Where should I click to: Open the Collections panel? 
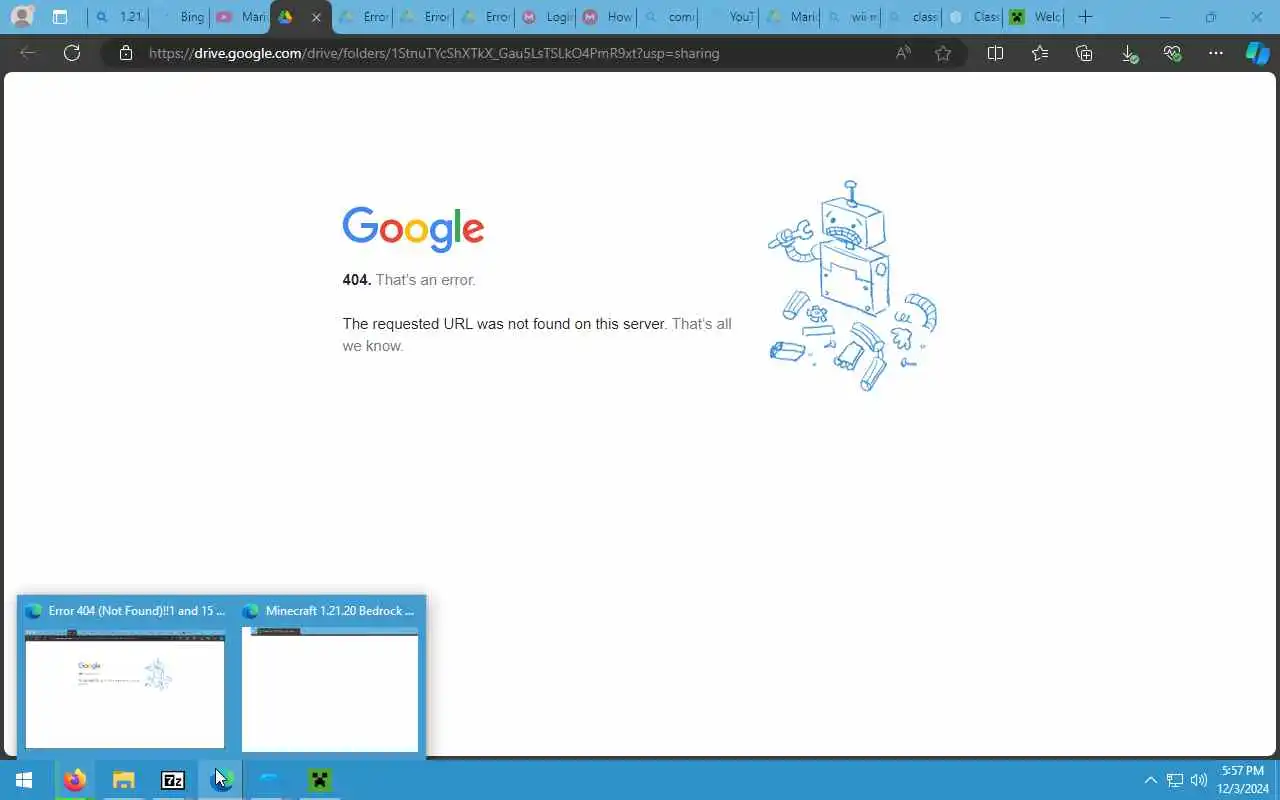tap(1084, 53)
